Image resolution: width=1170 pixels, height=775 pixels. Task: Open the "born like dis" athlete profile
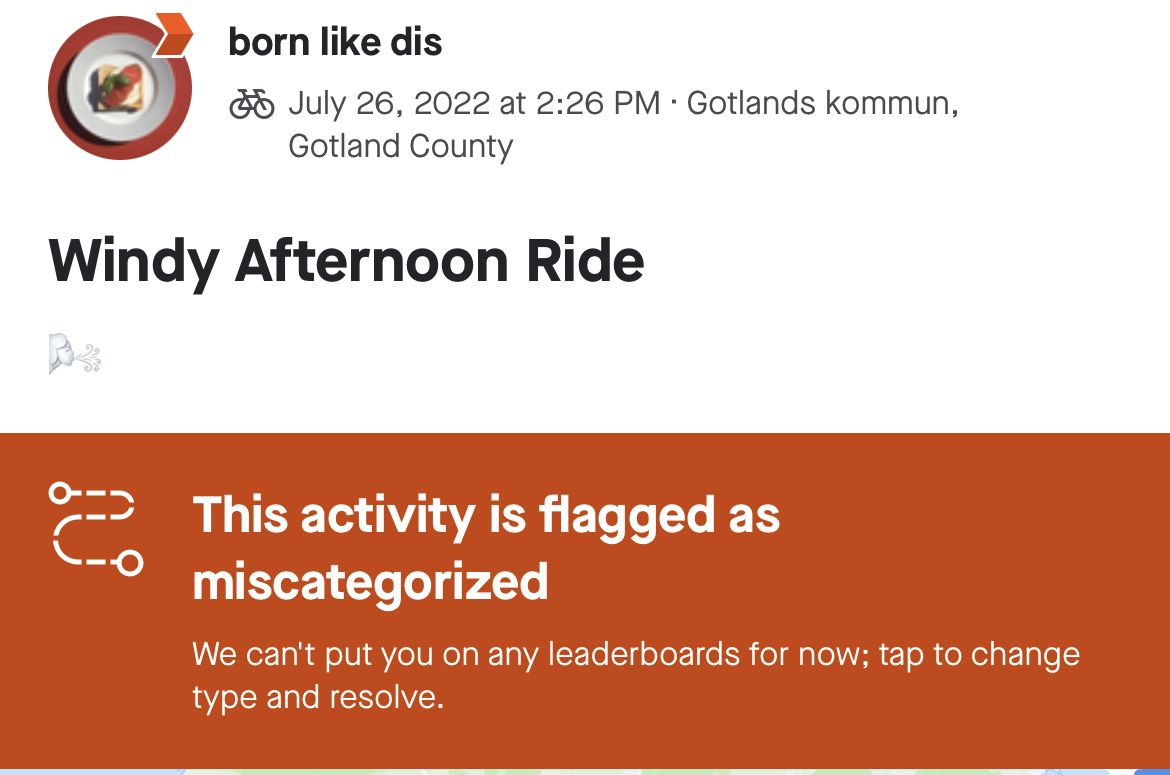pyautogui.click(x=335, y=42)
